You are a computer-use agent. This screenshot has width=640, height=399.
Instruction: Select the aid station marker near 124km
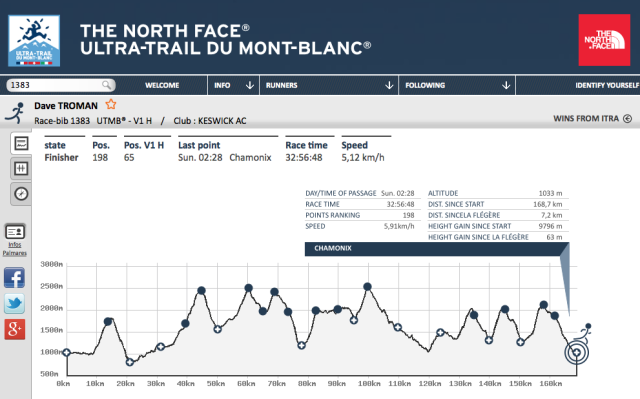tap(440, 332)
